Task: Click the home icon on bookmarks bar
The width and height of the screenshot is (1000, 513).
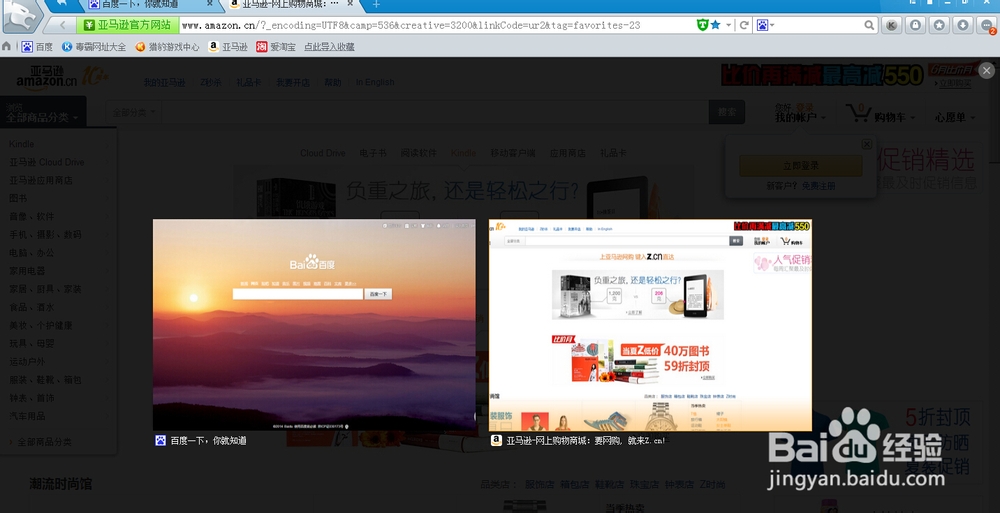Action: point(7,46)
